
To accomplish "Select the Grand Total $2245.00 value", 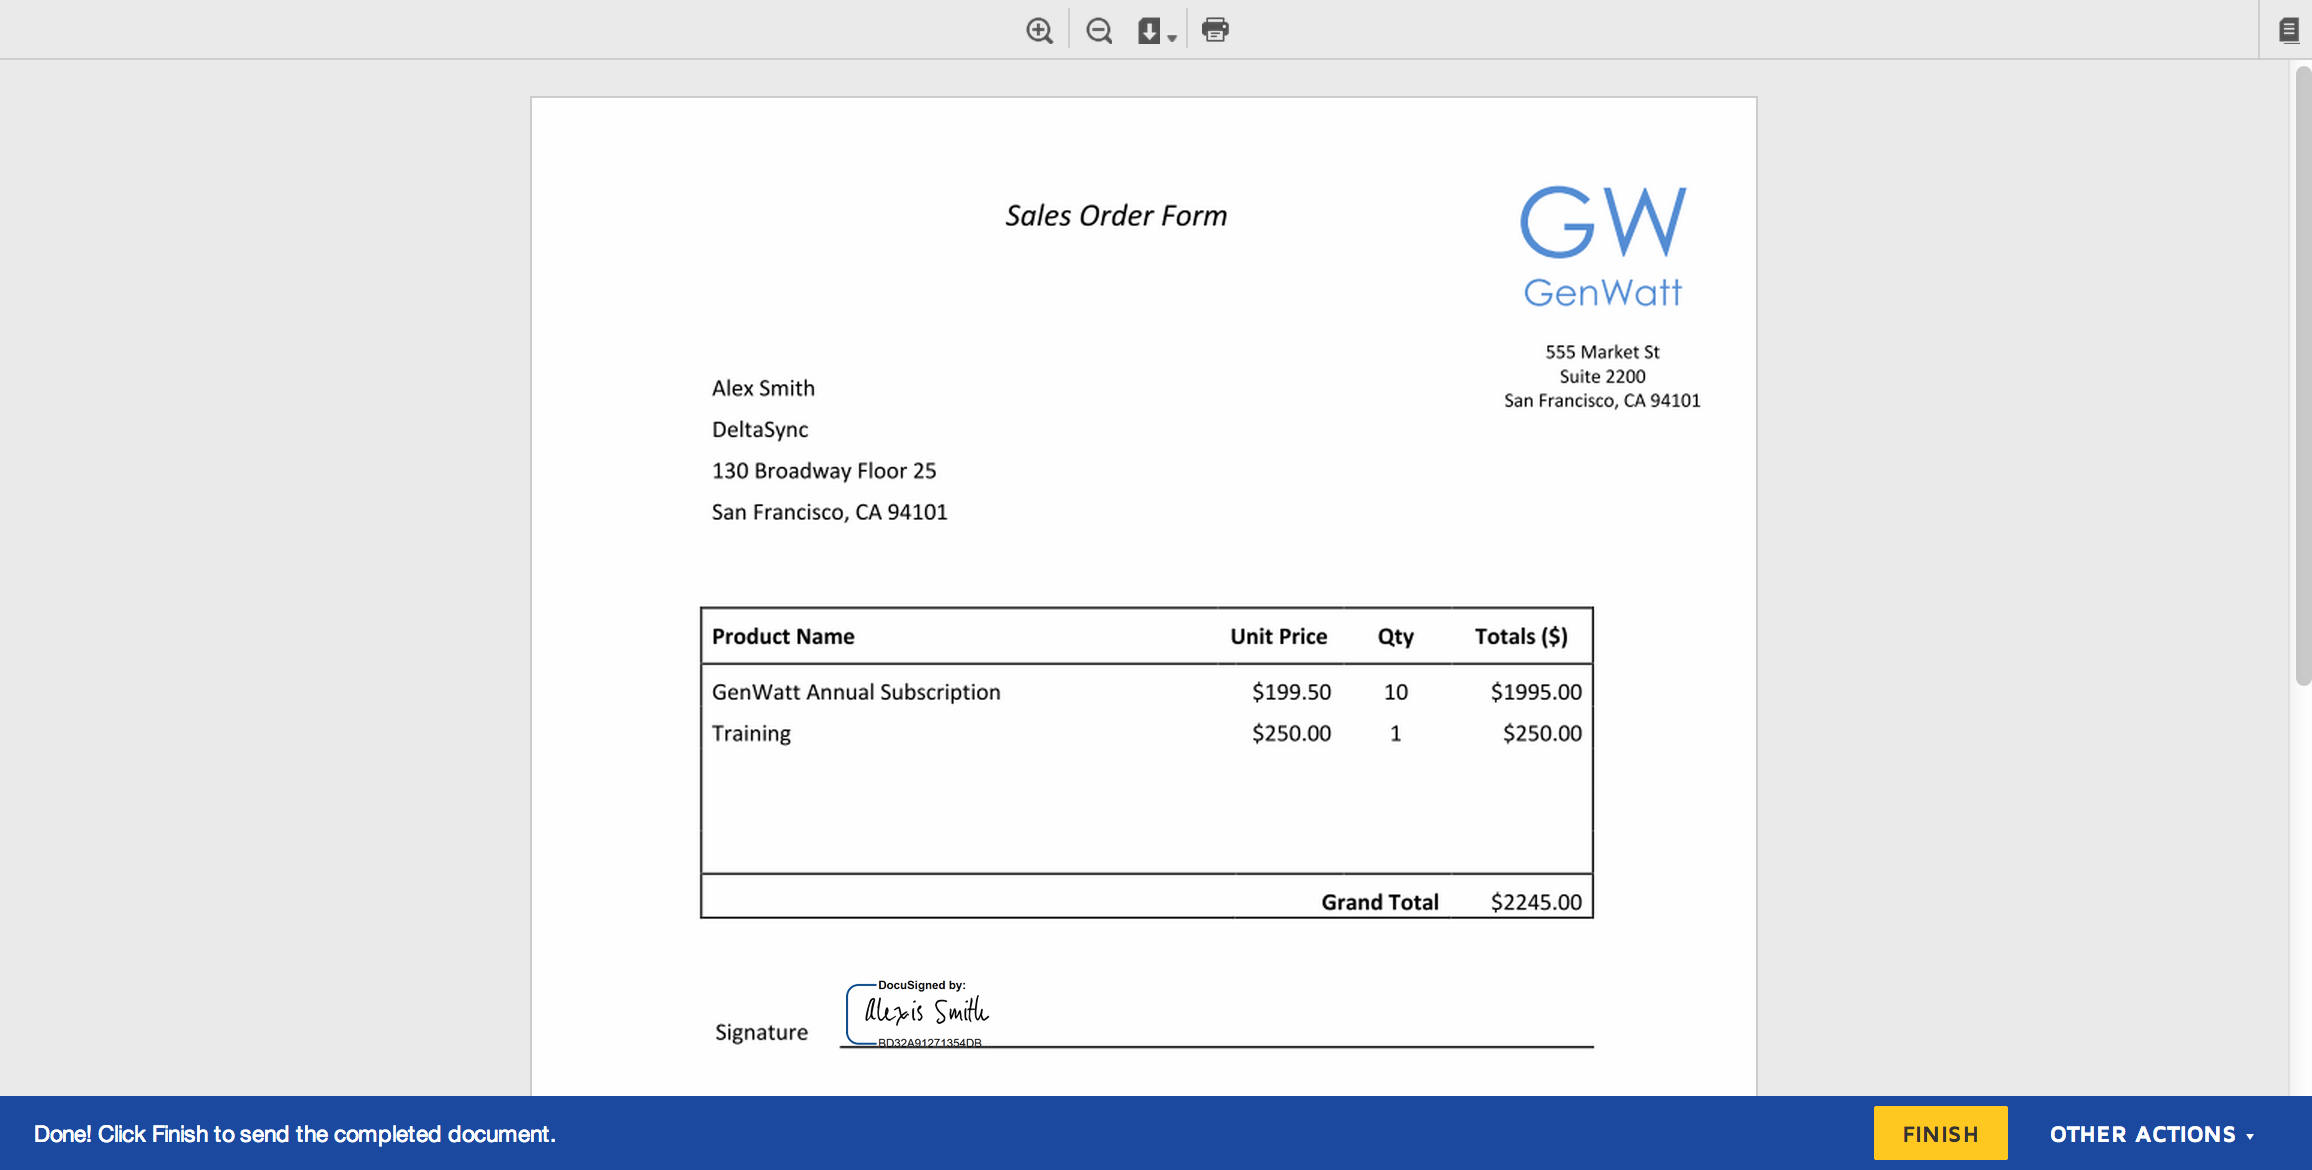I will coord(1536,902).
